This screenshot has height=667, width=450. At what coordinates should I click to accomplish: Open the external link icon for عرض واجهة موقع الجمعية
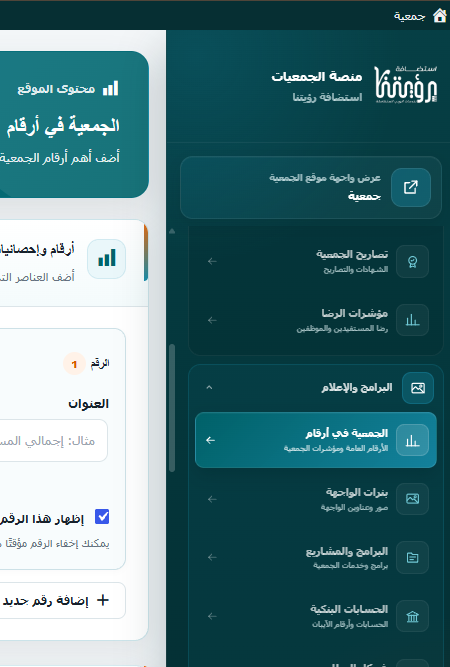tap(411, 187)
